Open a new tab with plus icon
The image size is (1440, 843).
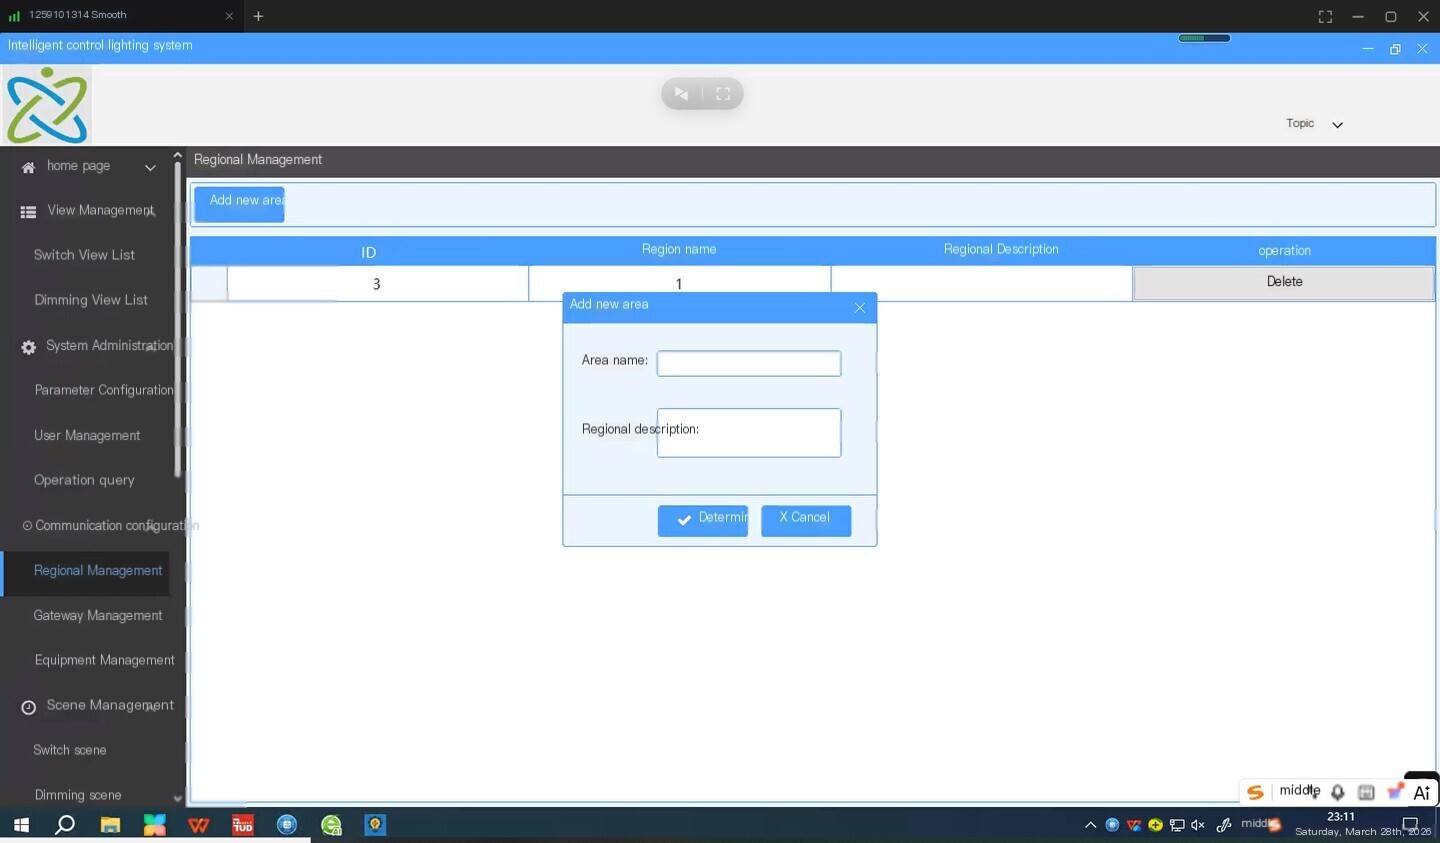coord(258,16)
